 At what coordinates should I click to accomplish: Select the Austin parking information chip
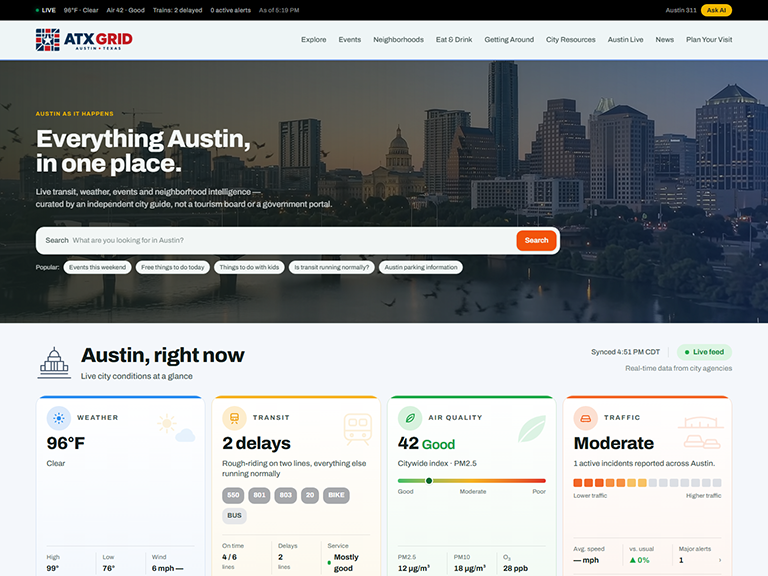(421, 267)
